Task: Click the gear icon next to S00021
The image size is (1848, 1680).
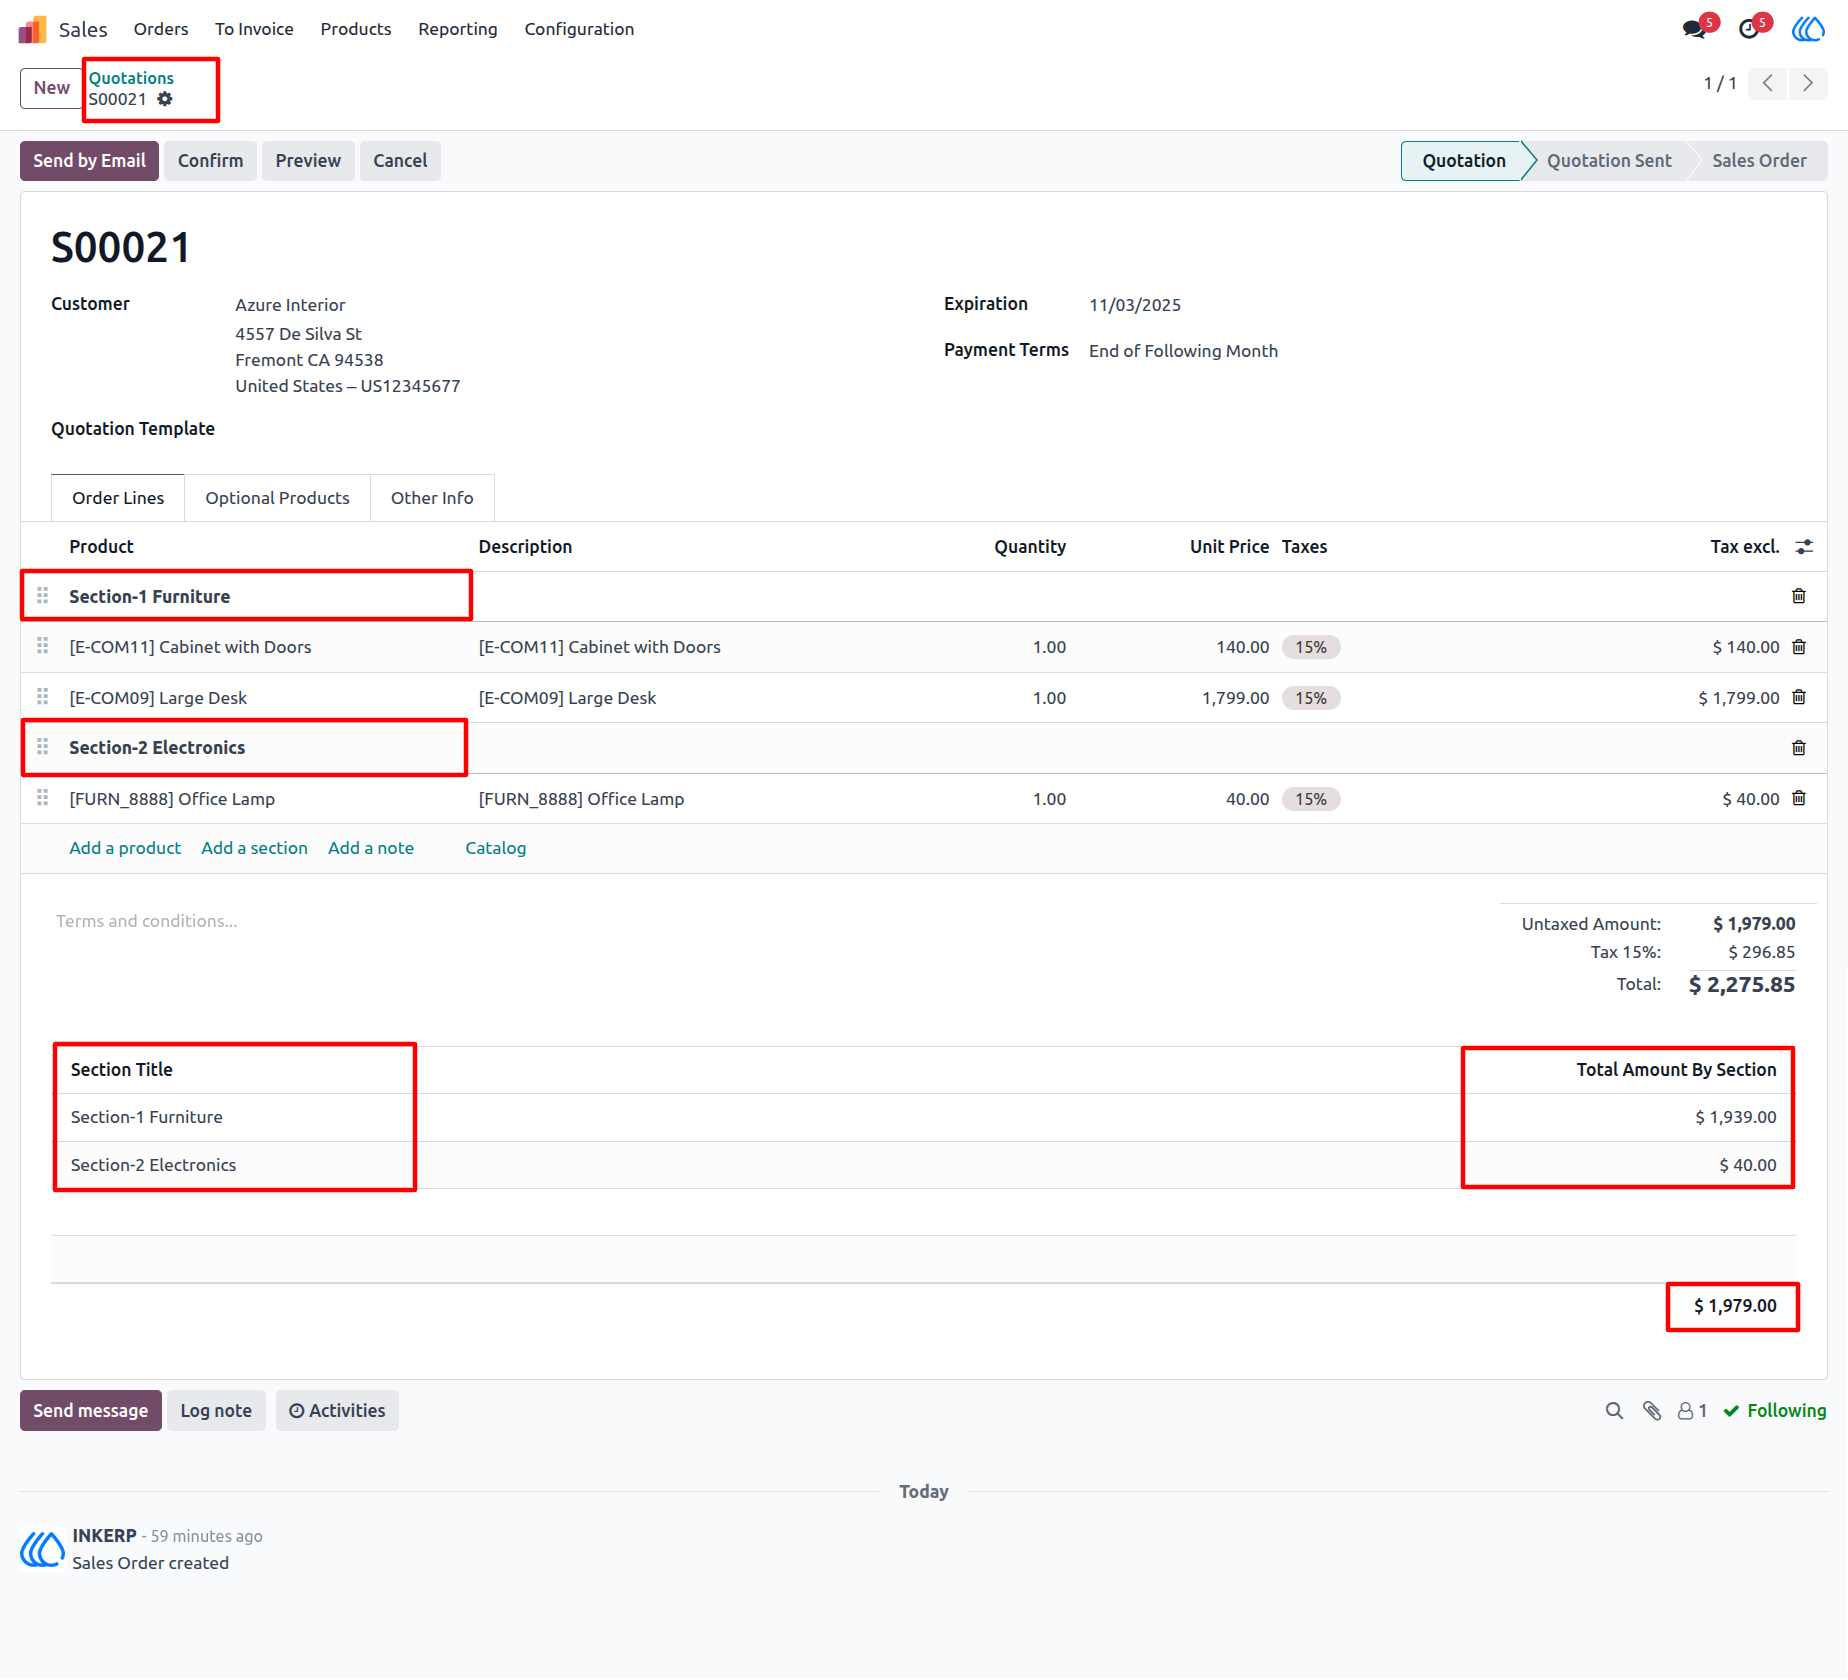Action: point(165,99)
